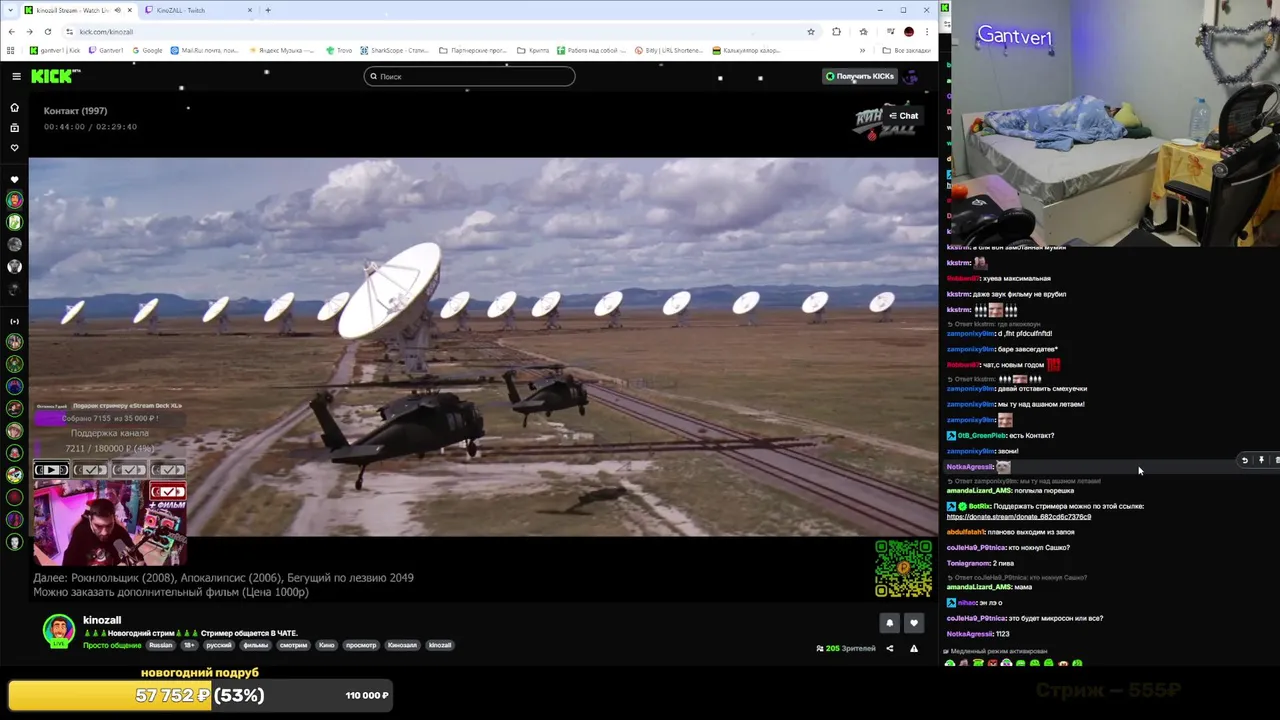Select the Кинозалл tag

tap(402, 645)
